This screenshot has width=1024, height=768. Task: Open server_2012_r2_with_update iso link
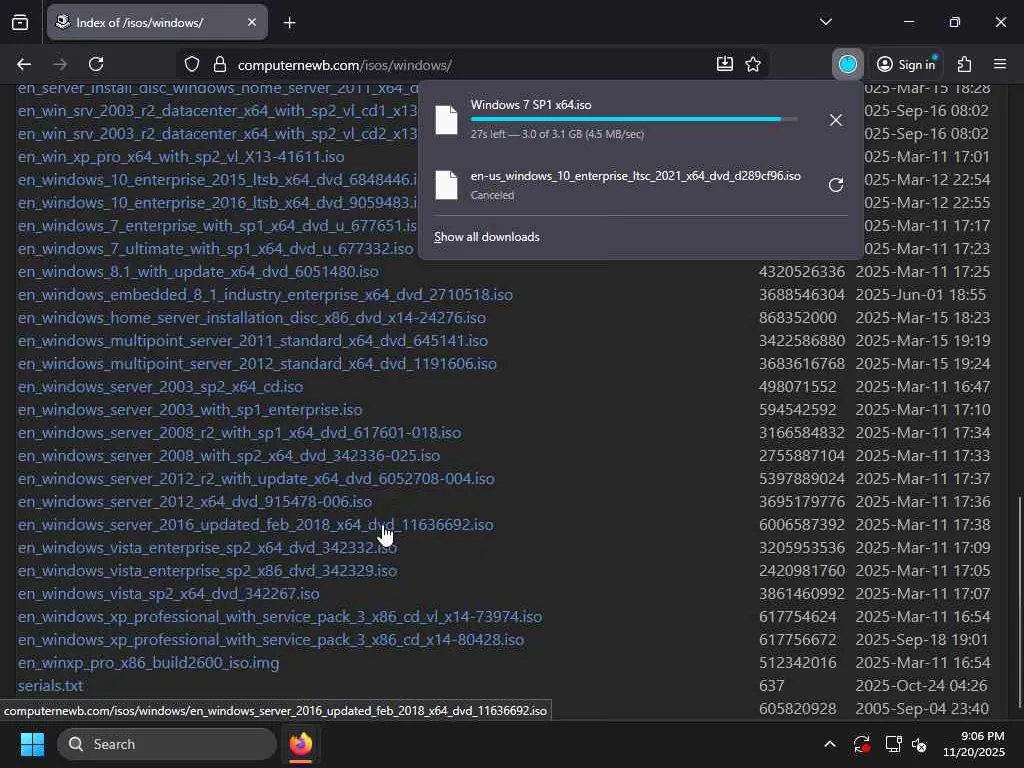coord(256,479)
